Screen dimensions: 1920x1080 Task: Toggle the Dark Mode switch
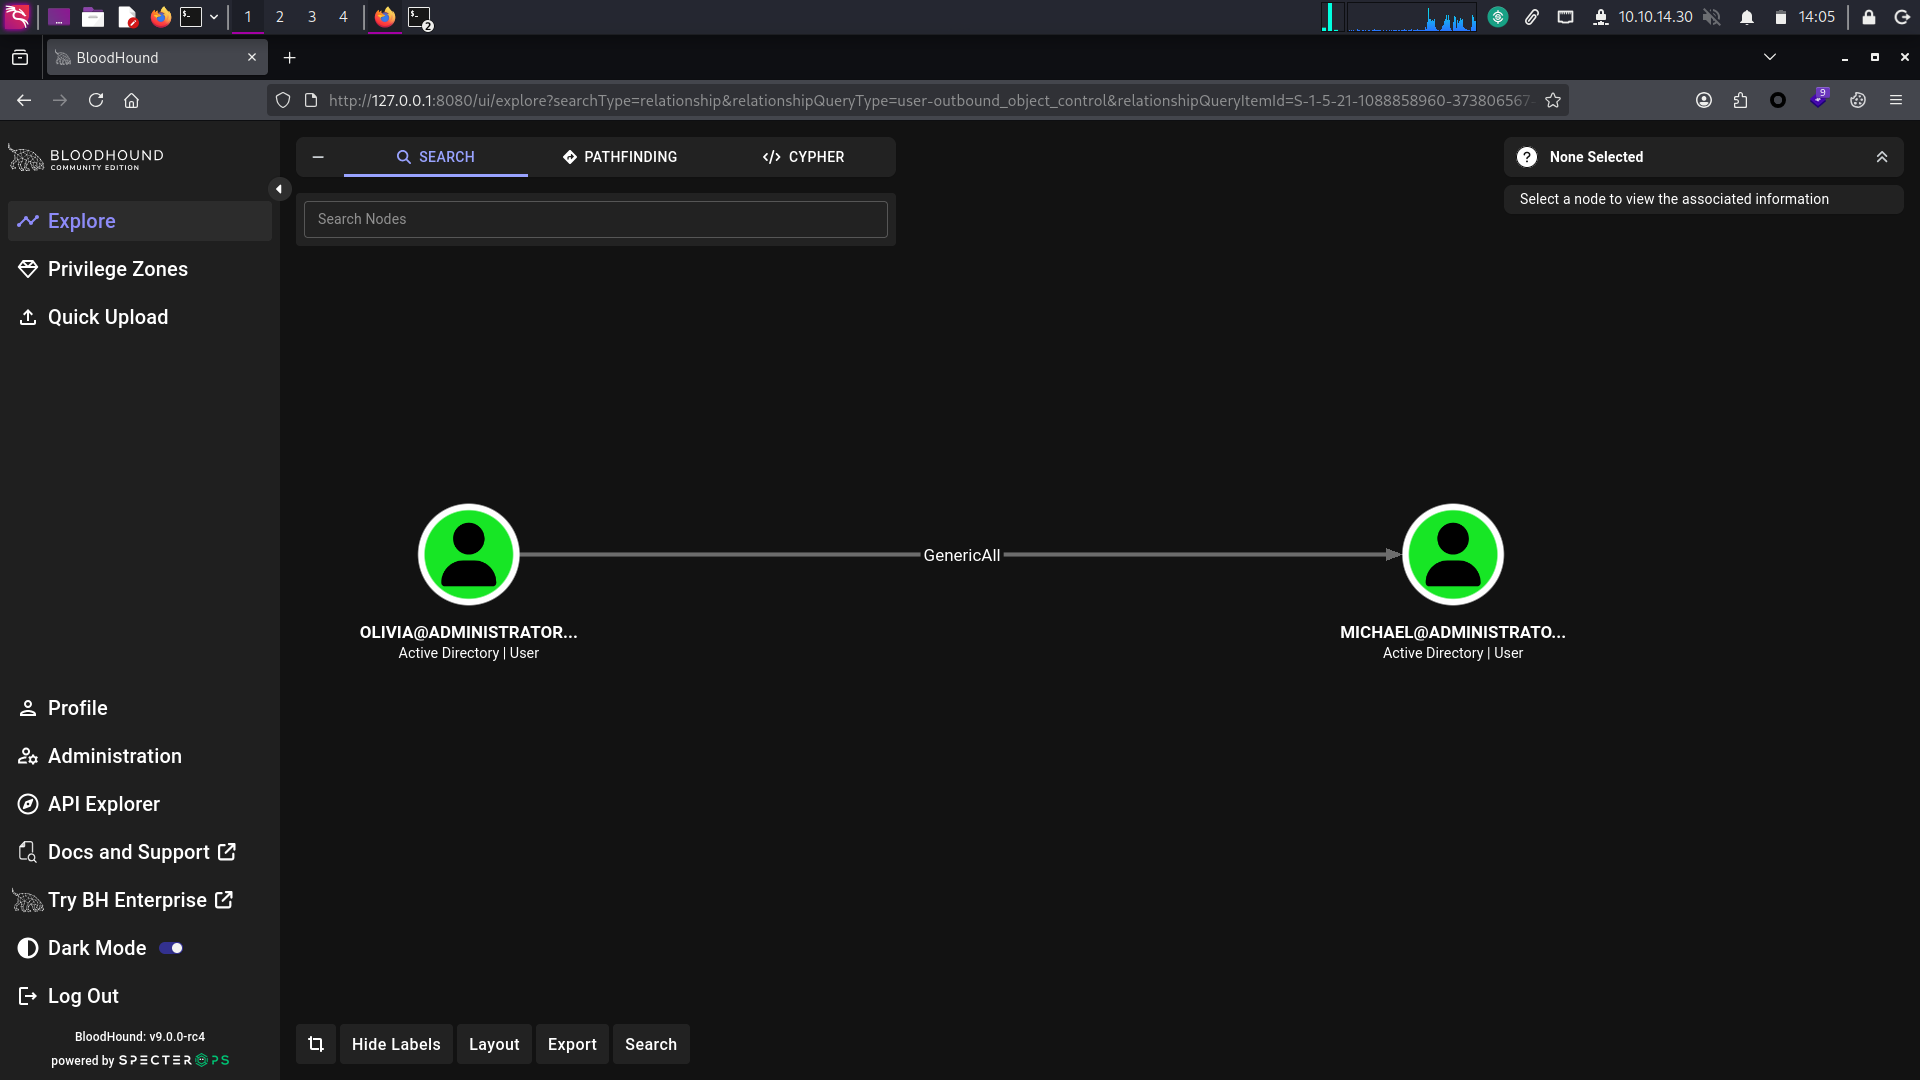pyautogui.click(x=171, y=948)
